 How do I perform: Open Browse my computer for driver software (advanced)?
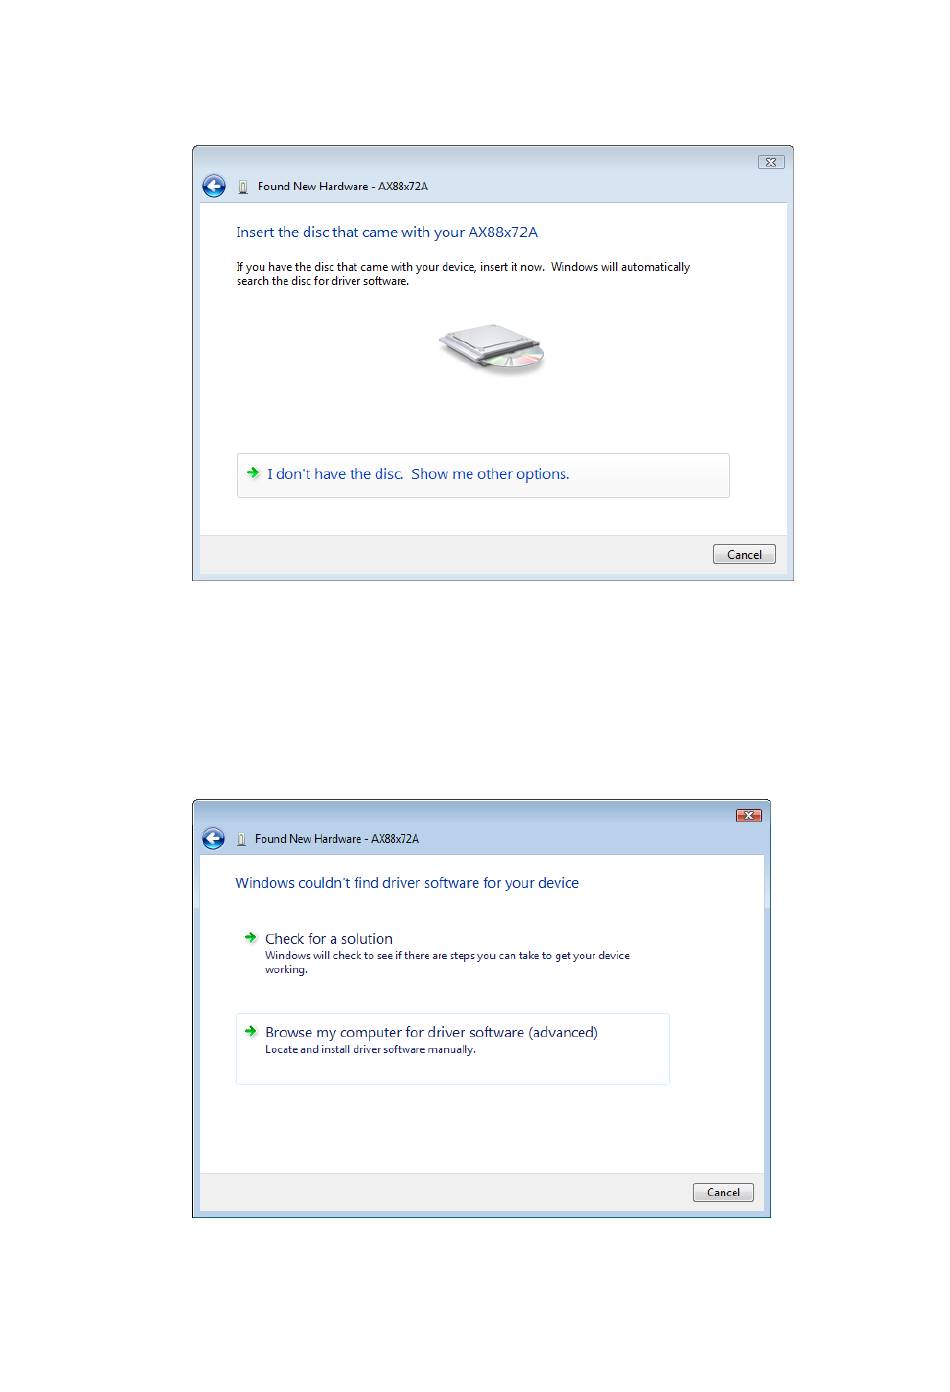[x=452, y=1048]
